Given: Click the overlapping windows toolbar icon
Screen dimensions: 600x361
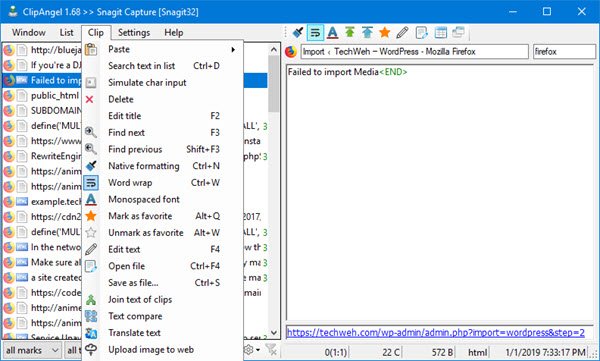Looking at the screenshot, I should (458, 33).
